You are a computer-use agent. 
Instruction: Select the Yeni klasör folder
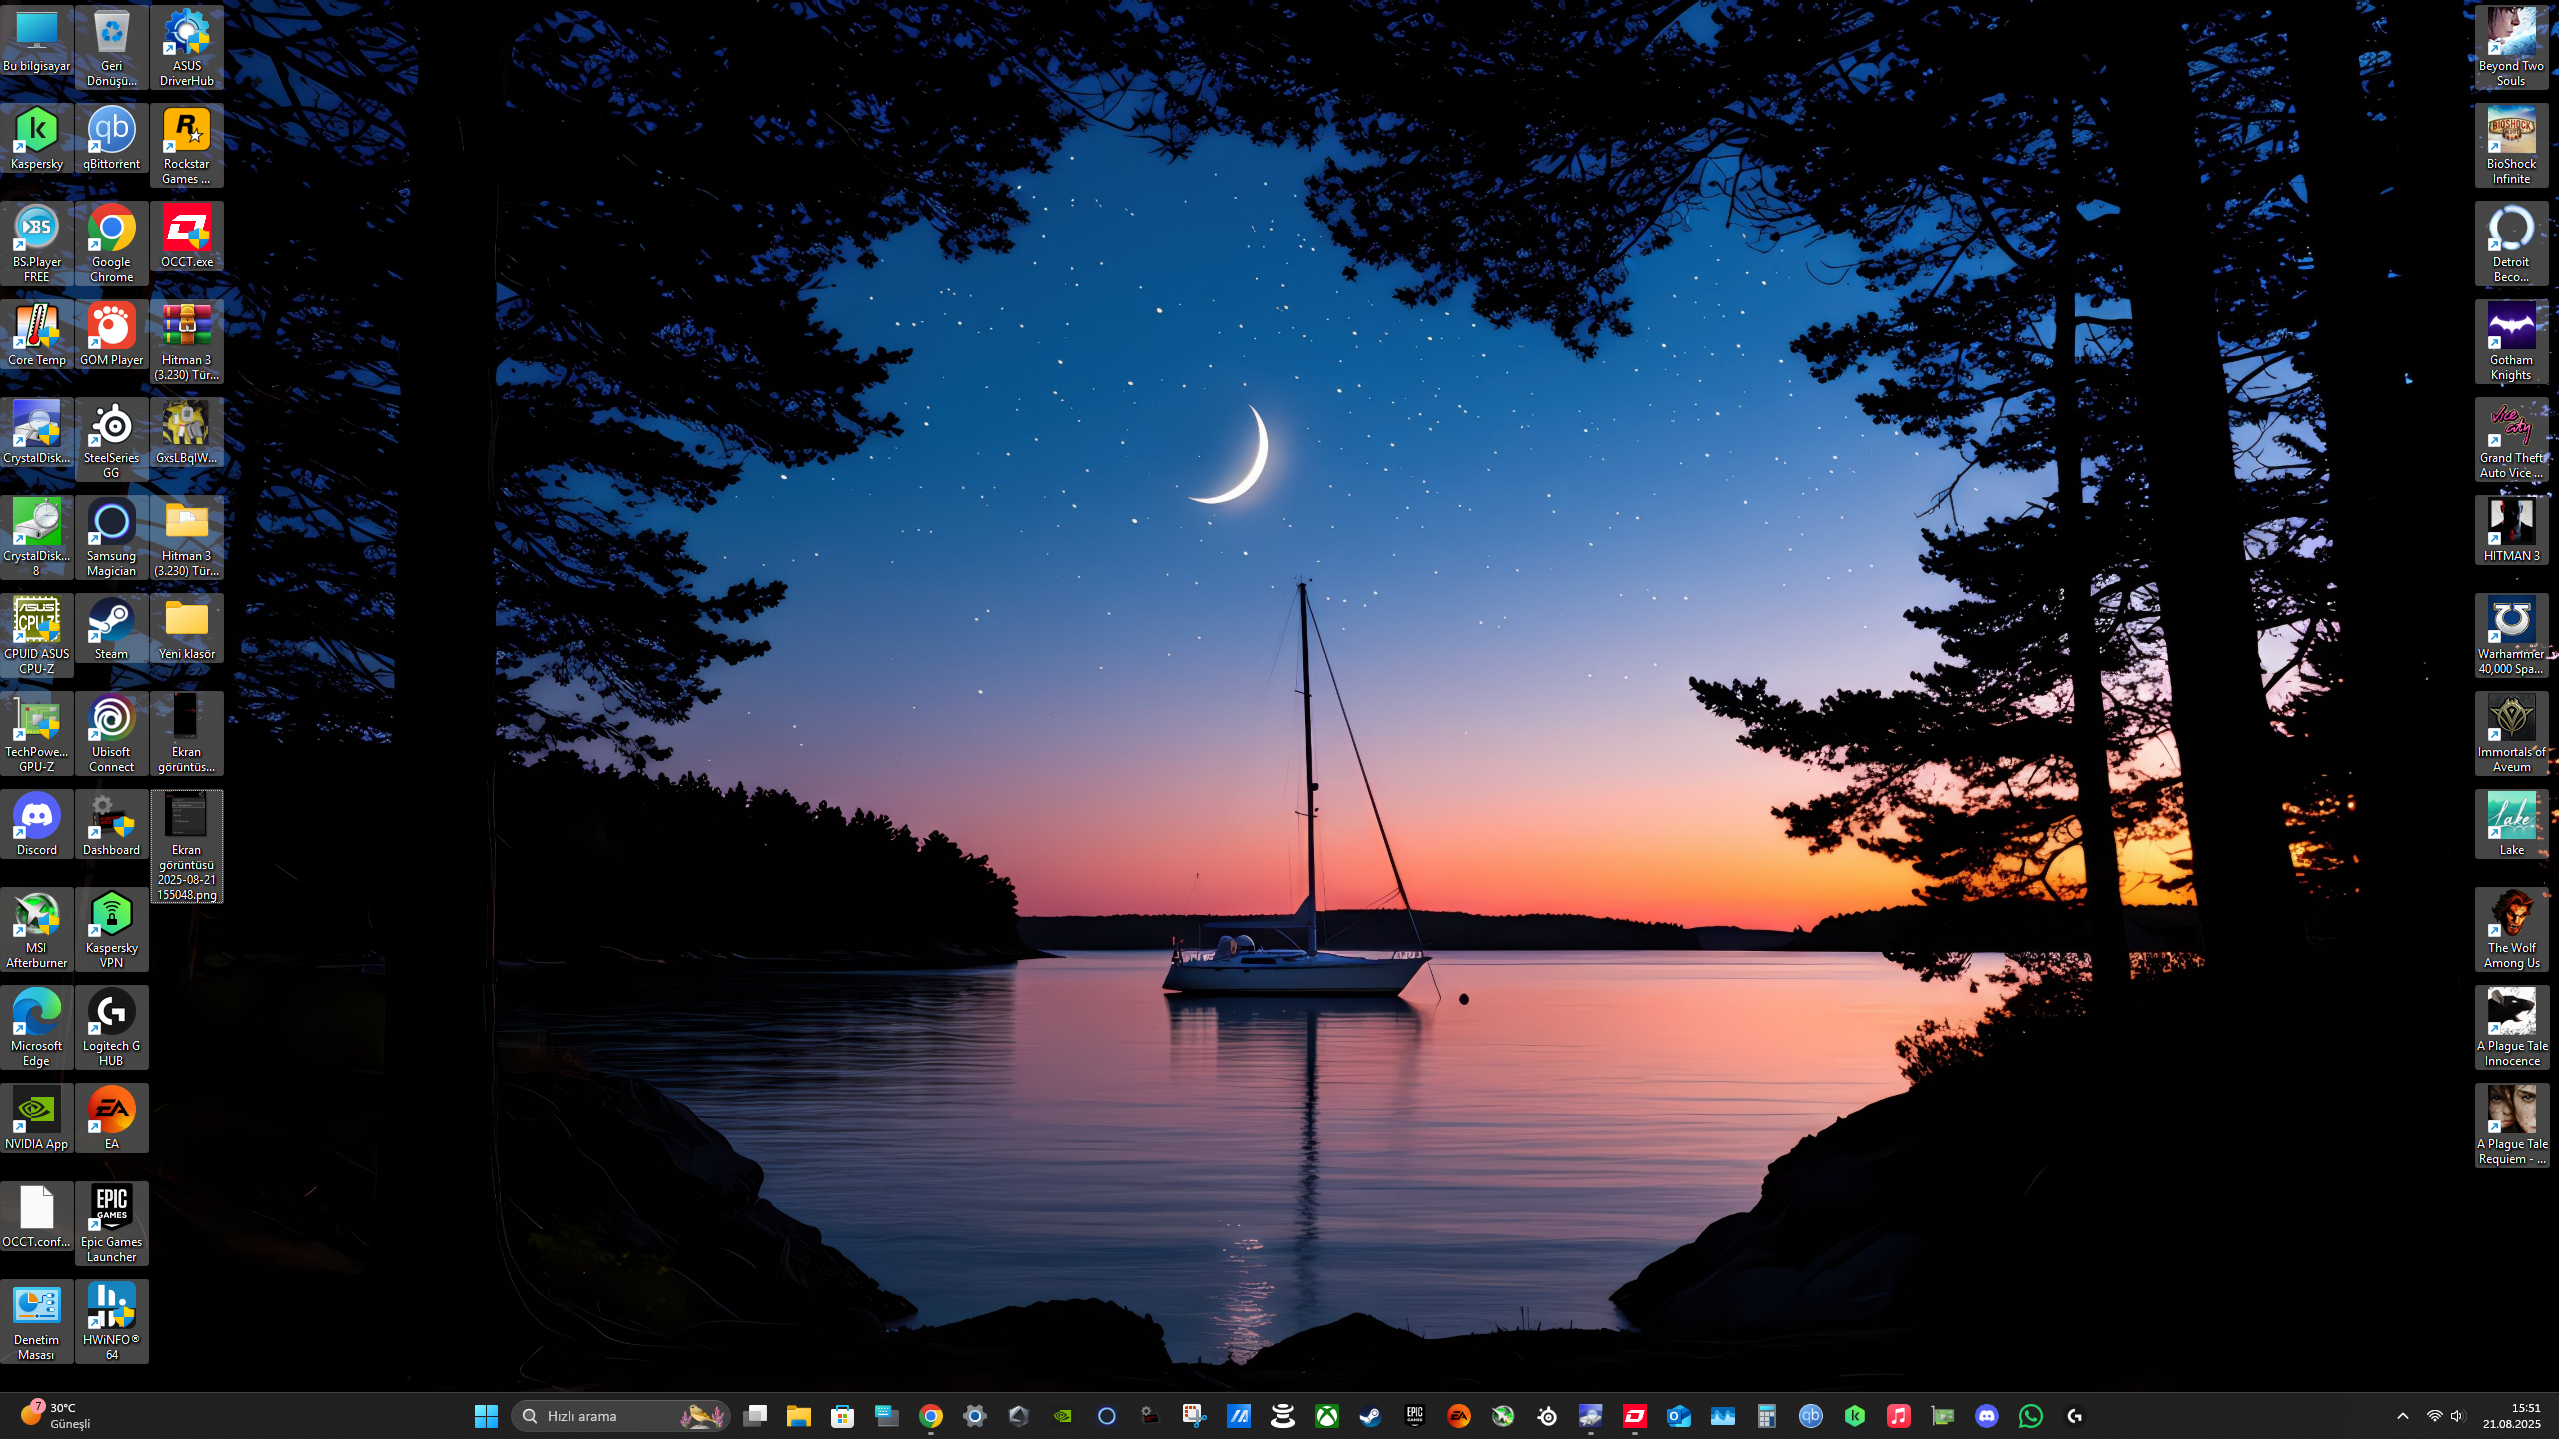point(187,629)
